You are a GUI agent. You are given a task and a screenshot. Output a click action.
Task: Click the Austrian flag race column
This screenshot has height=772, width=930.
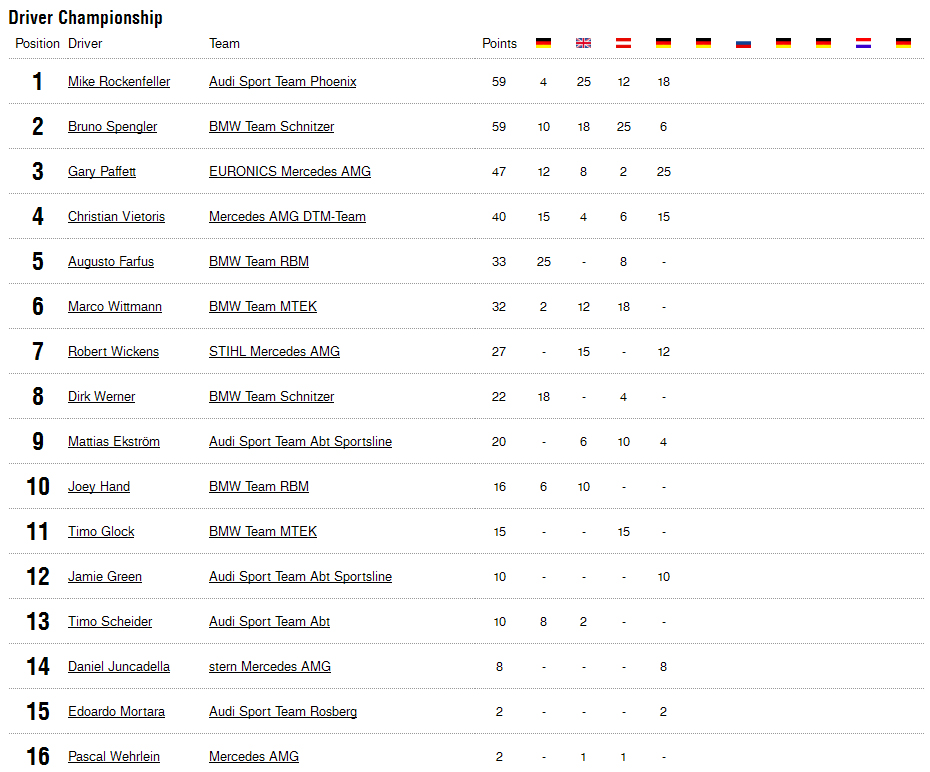pyautogui.click(x=624, y=43)
